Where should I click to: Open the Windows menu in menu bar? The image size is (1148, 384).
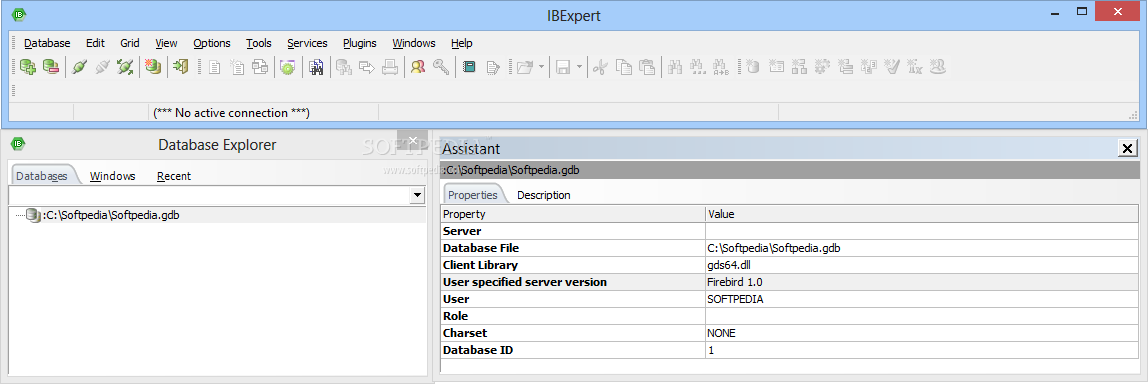coord(414,43)
